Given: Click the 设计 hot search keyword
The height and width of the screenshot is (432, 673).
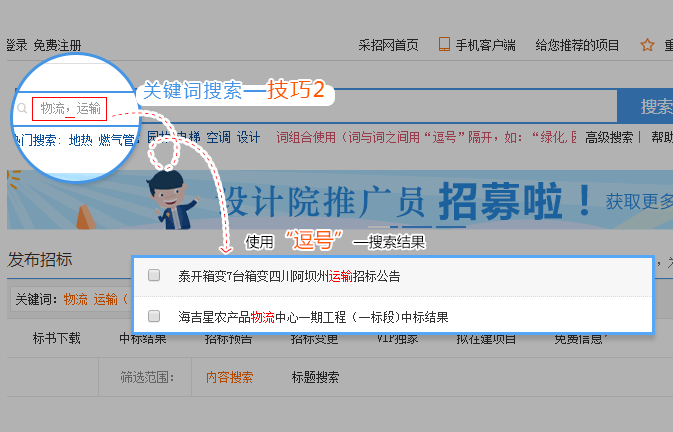Looking at the screenshot, I should click(249, 137).
